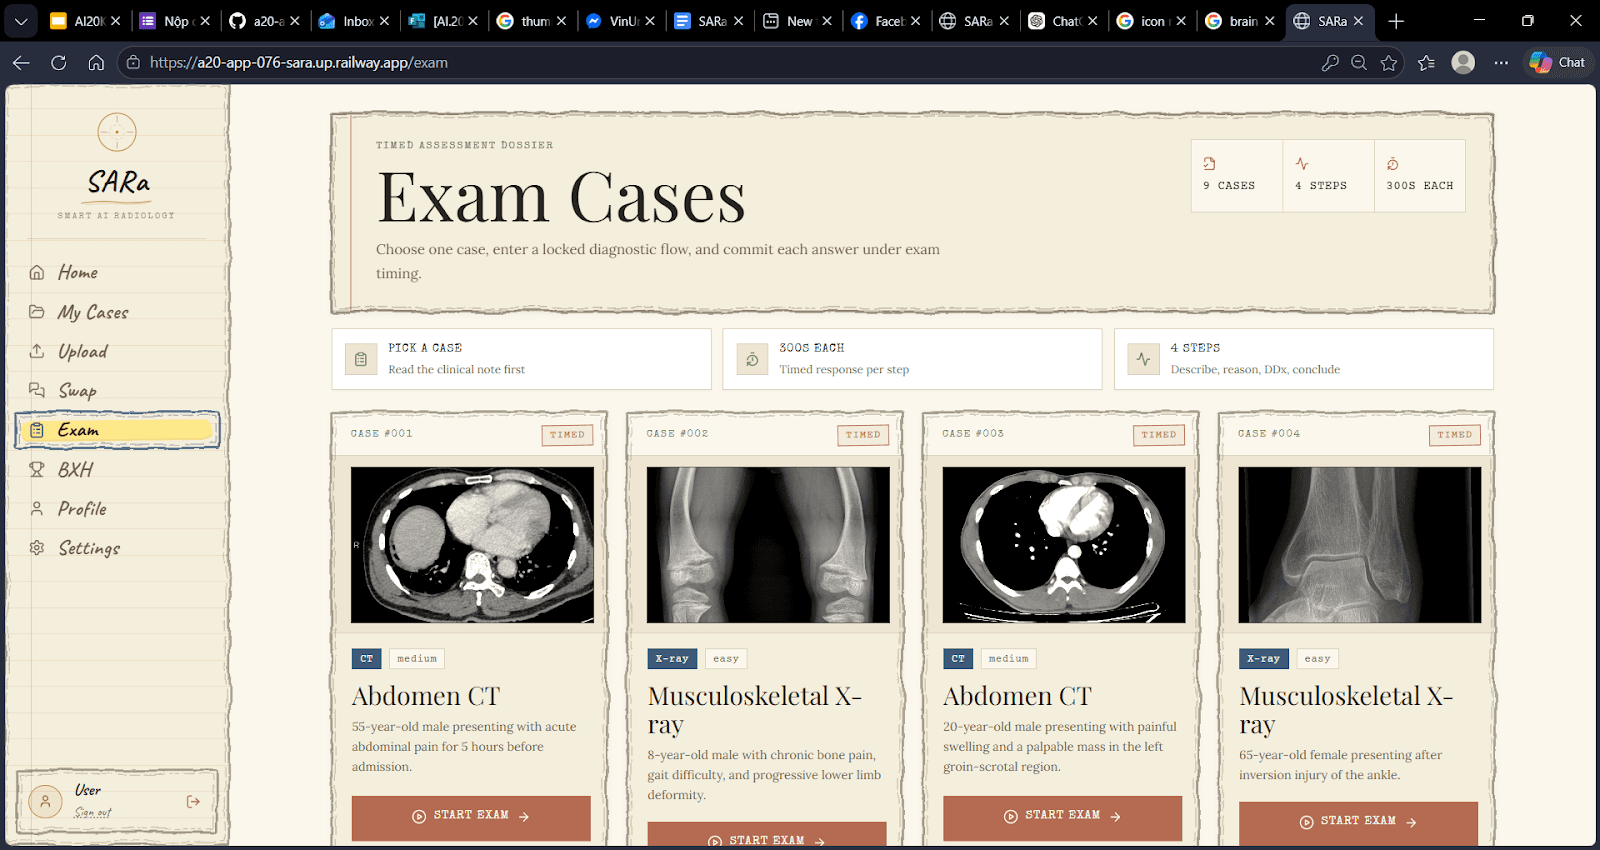Start exam for Case #004 ankle X-ray

[x=1358, y=823]
